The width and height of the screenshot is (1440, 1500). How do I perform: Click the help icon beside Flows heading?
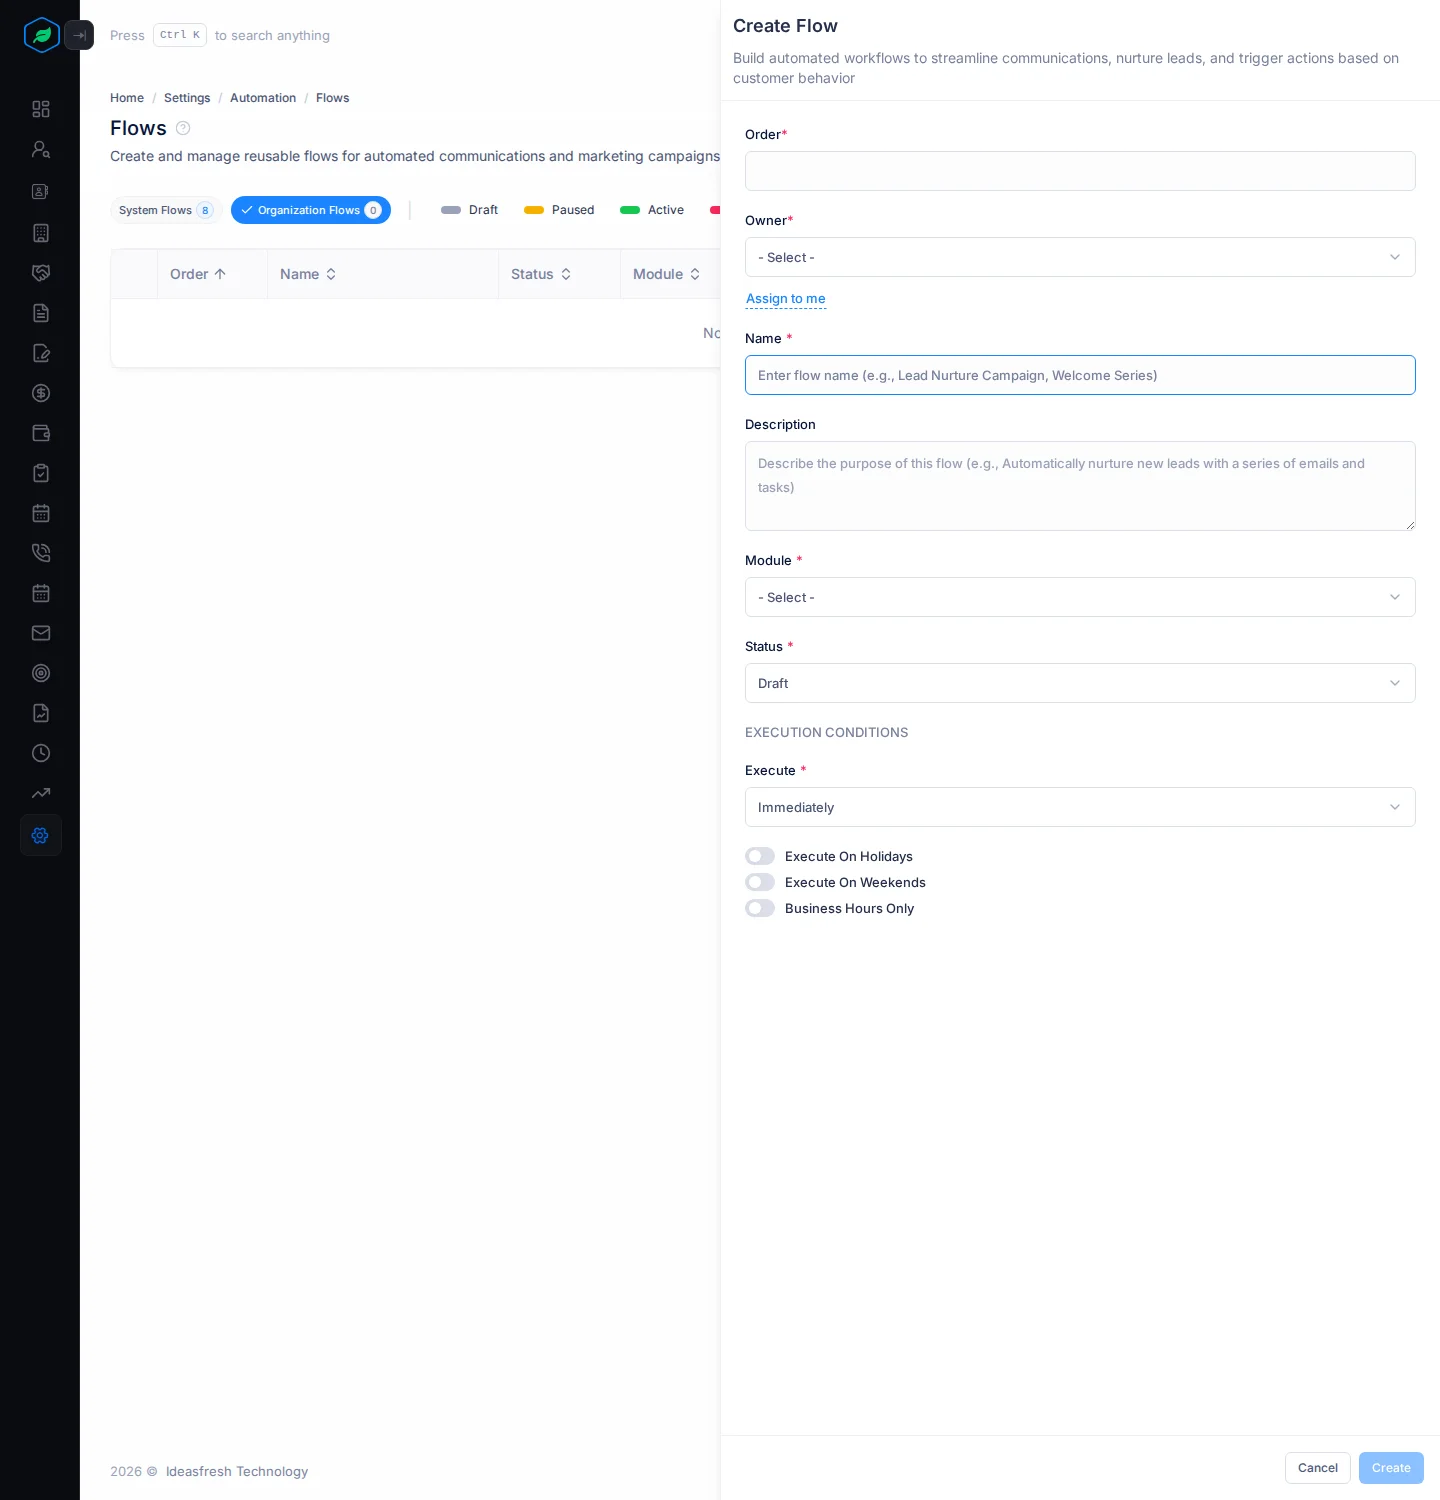tap(183, 128)
